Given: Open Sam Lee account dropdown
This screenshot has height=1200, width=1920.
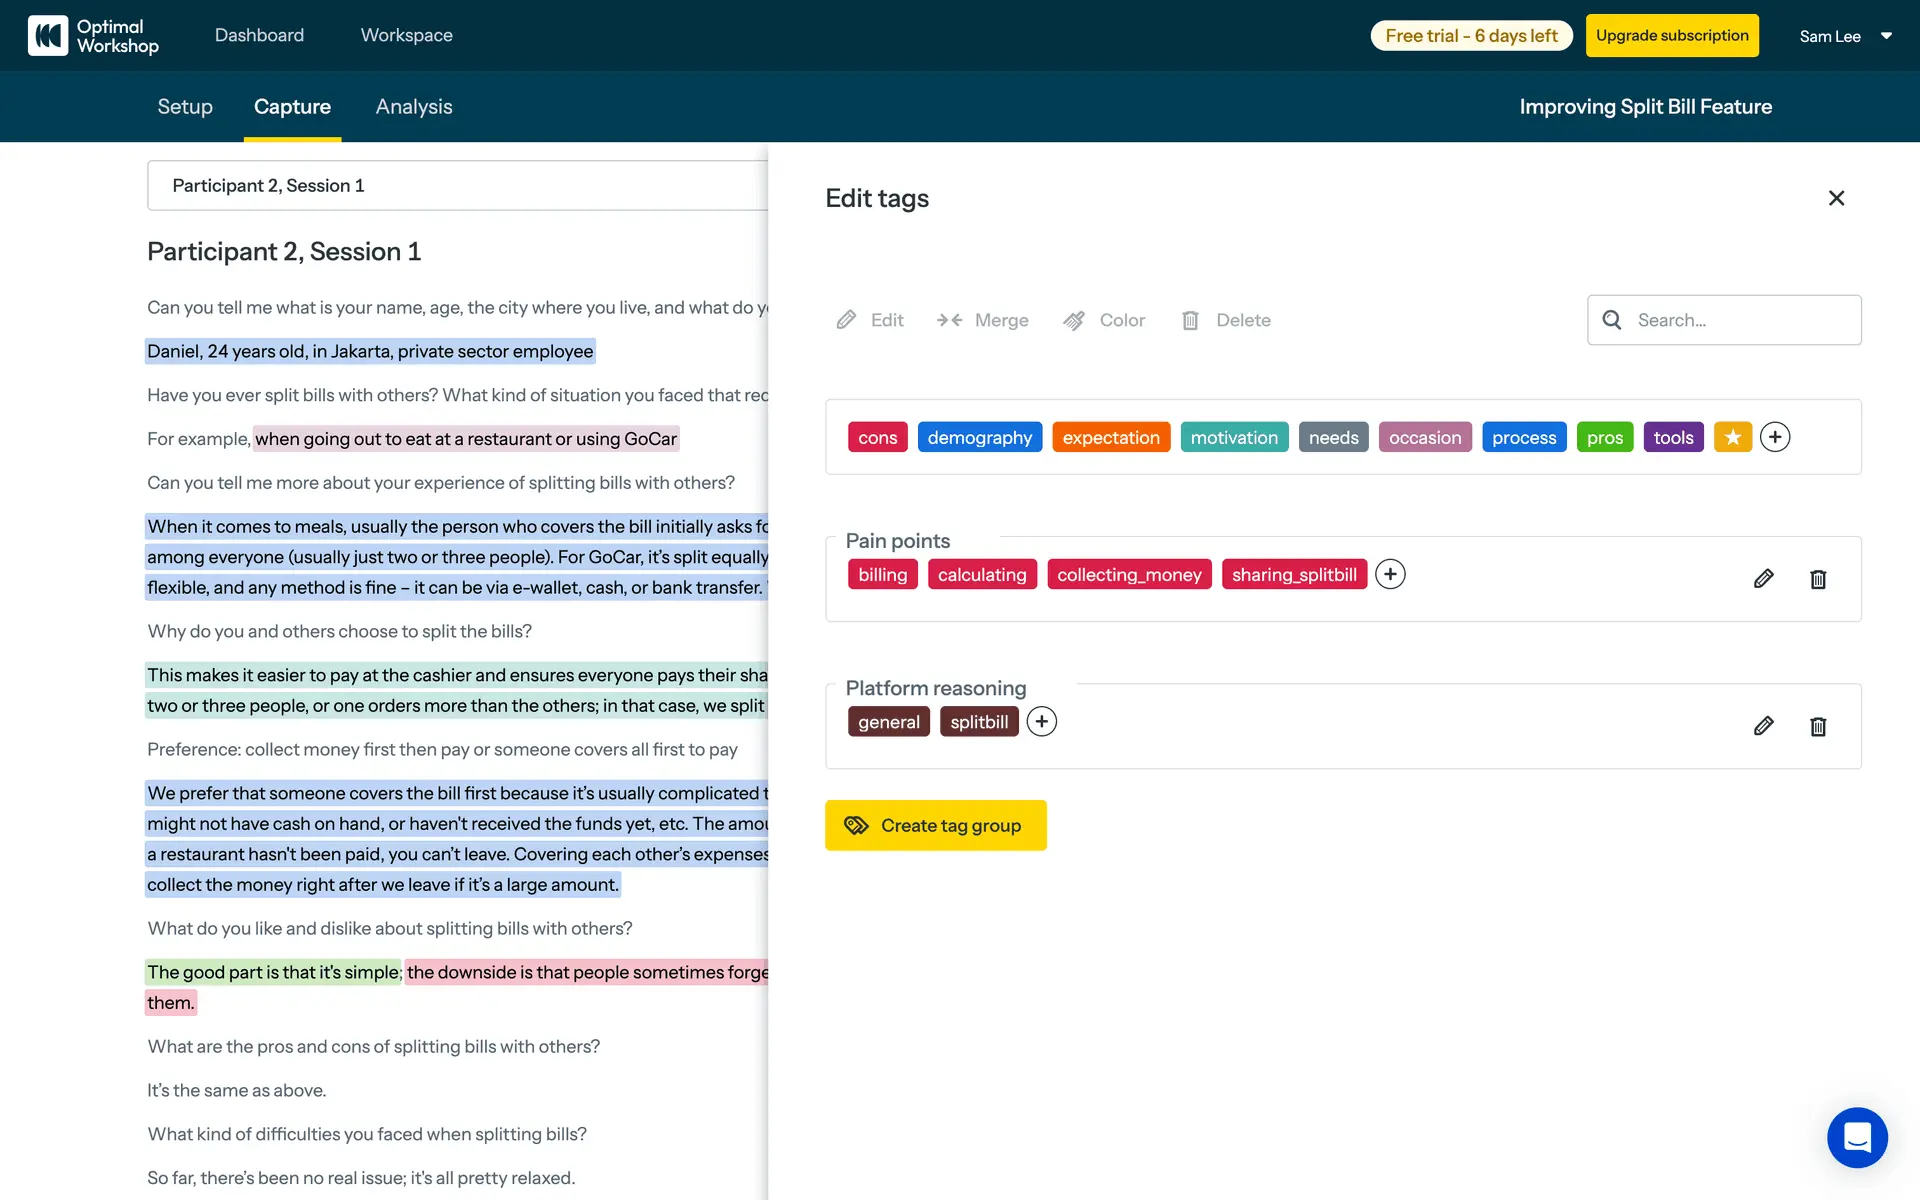Looking at the screenshot, I should click(1845, 36).
